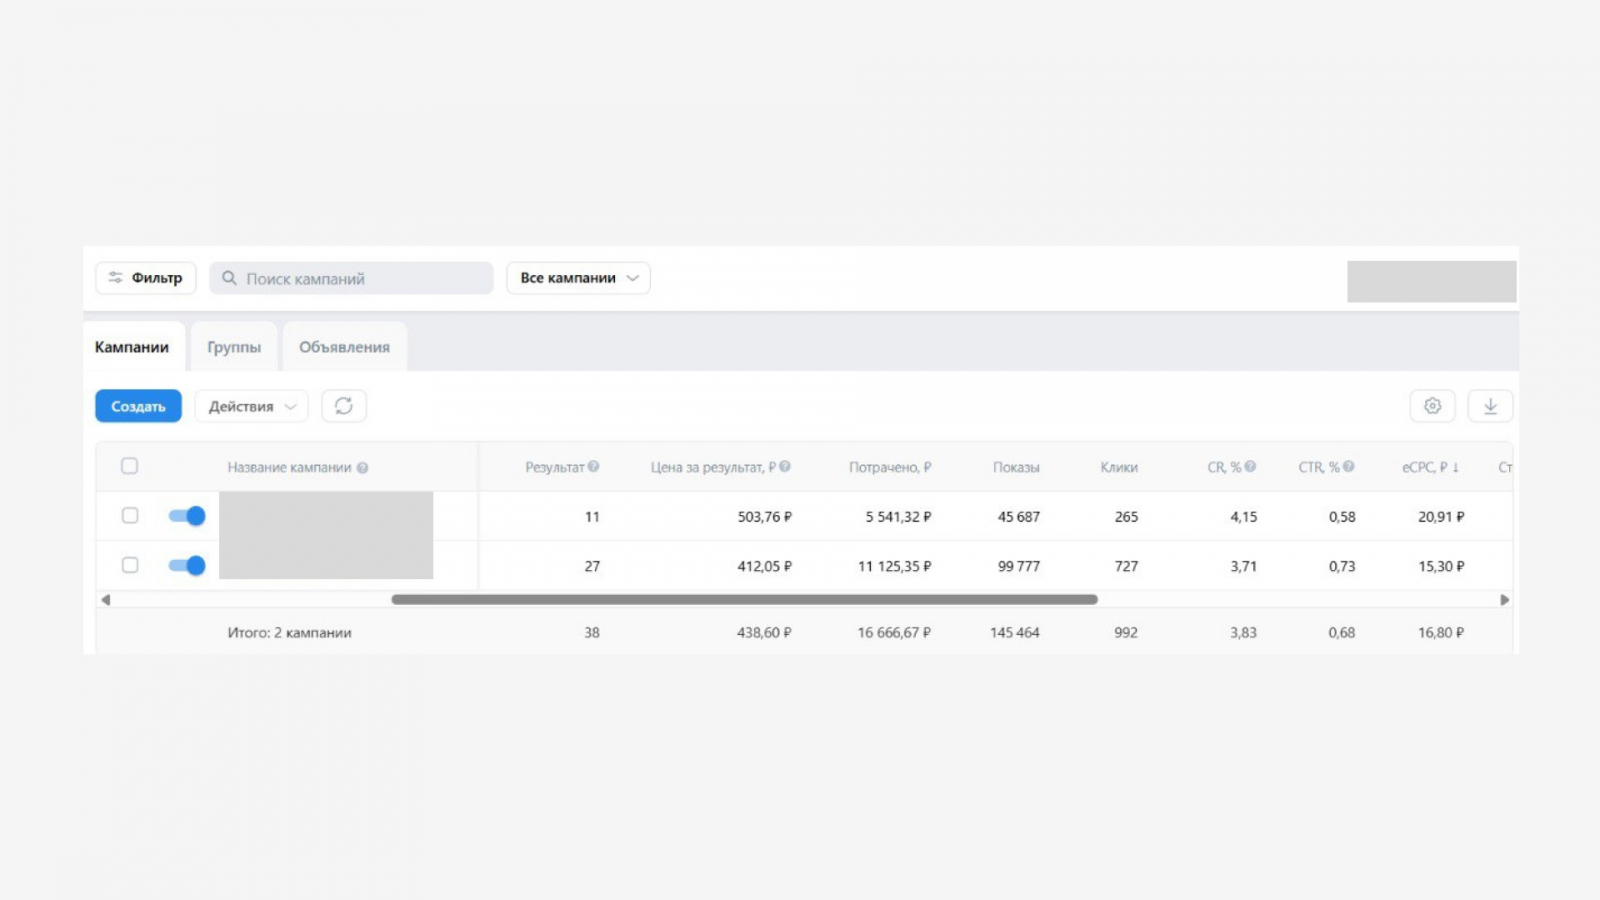Sort by Клики column header
Viewport: 1600px width, 900px height.
[1119, 467]
